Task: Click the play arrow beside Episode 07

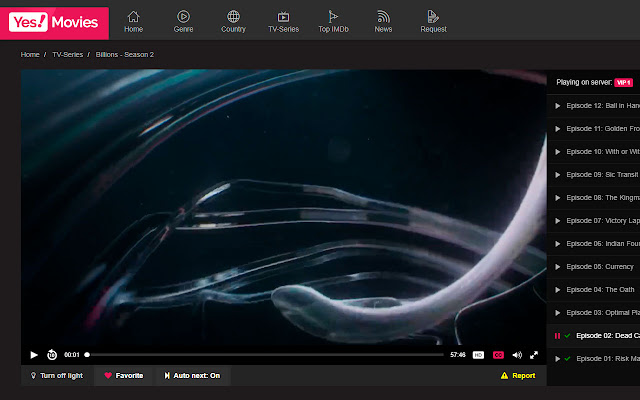Action: point(558,221)
